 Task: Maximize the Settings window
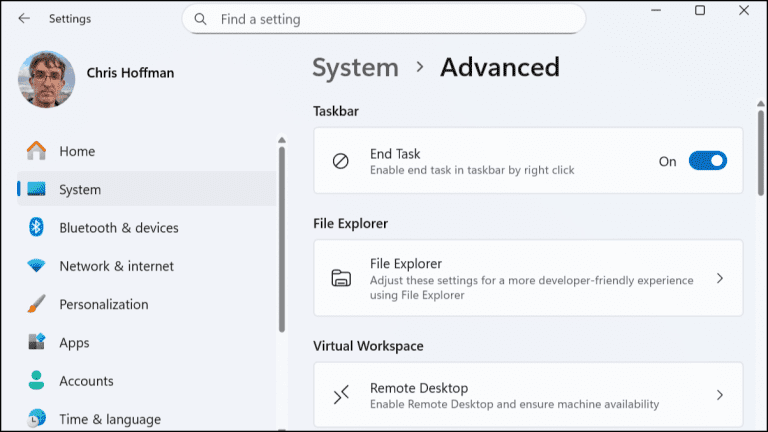click(700, 11)
